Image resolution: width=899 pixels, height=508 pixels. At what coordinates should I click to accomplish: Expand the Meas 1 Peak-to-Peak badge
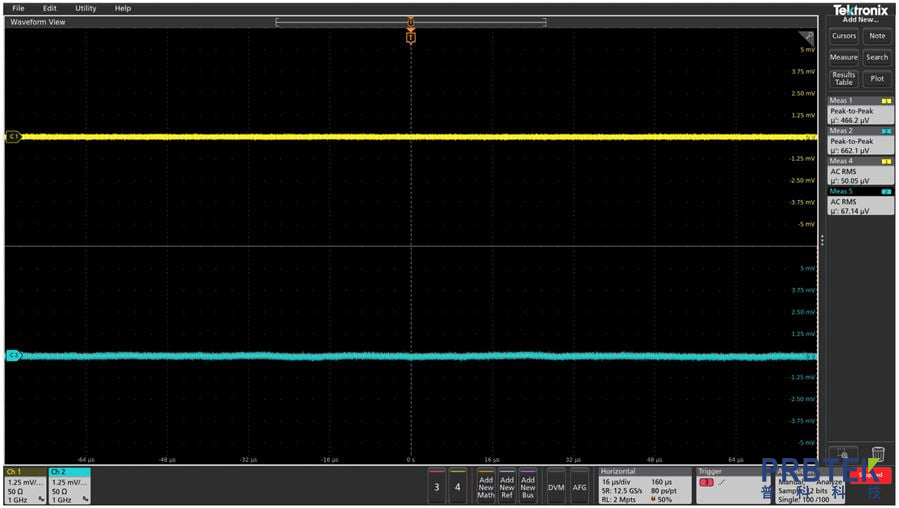click(860, 111)
